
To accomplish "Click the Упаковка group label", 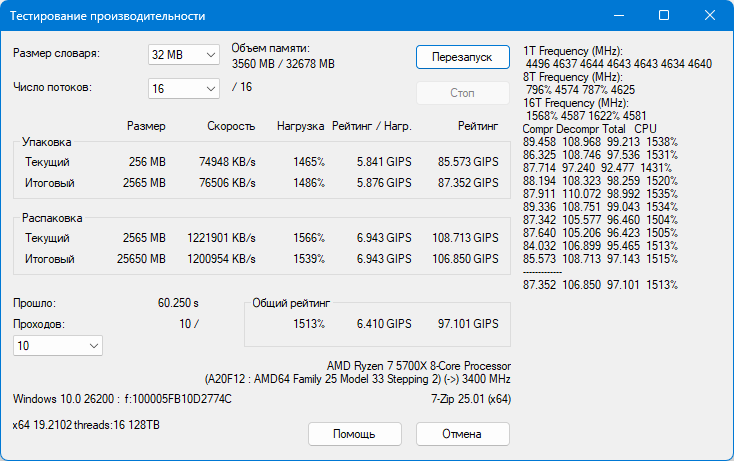I will click(47, 142).
